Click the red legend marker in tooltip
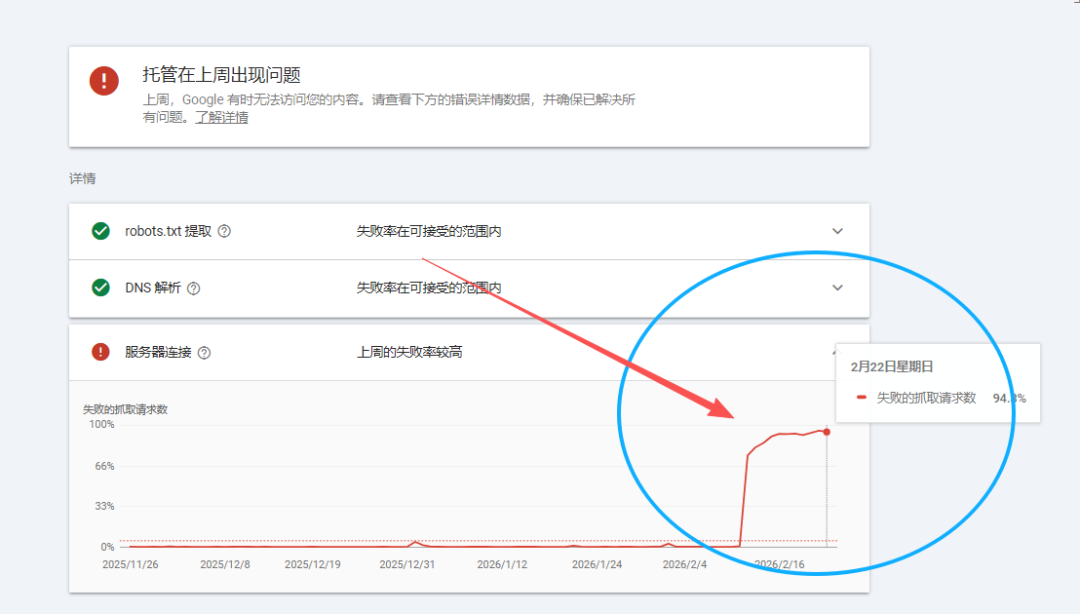This screenshot has width=1080, height=614. (861, 398)
